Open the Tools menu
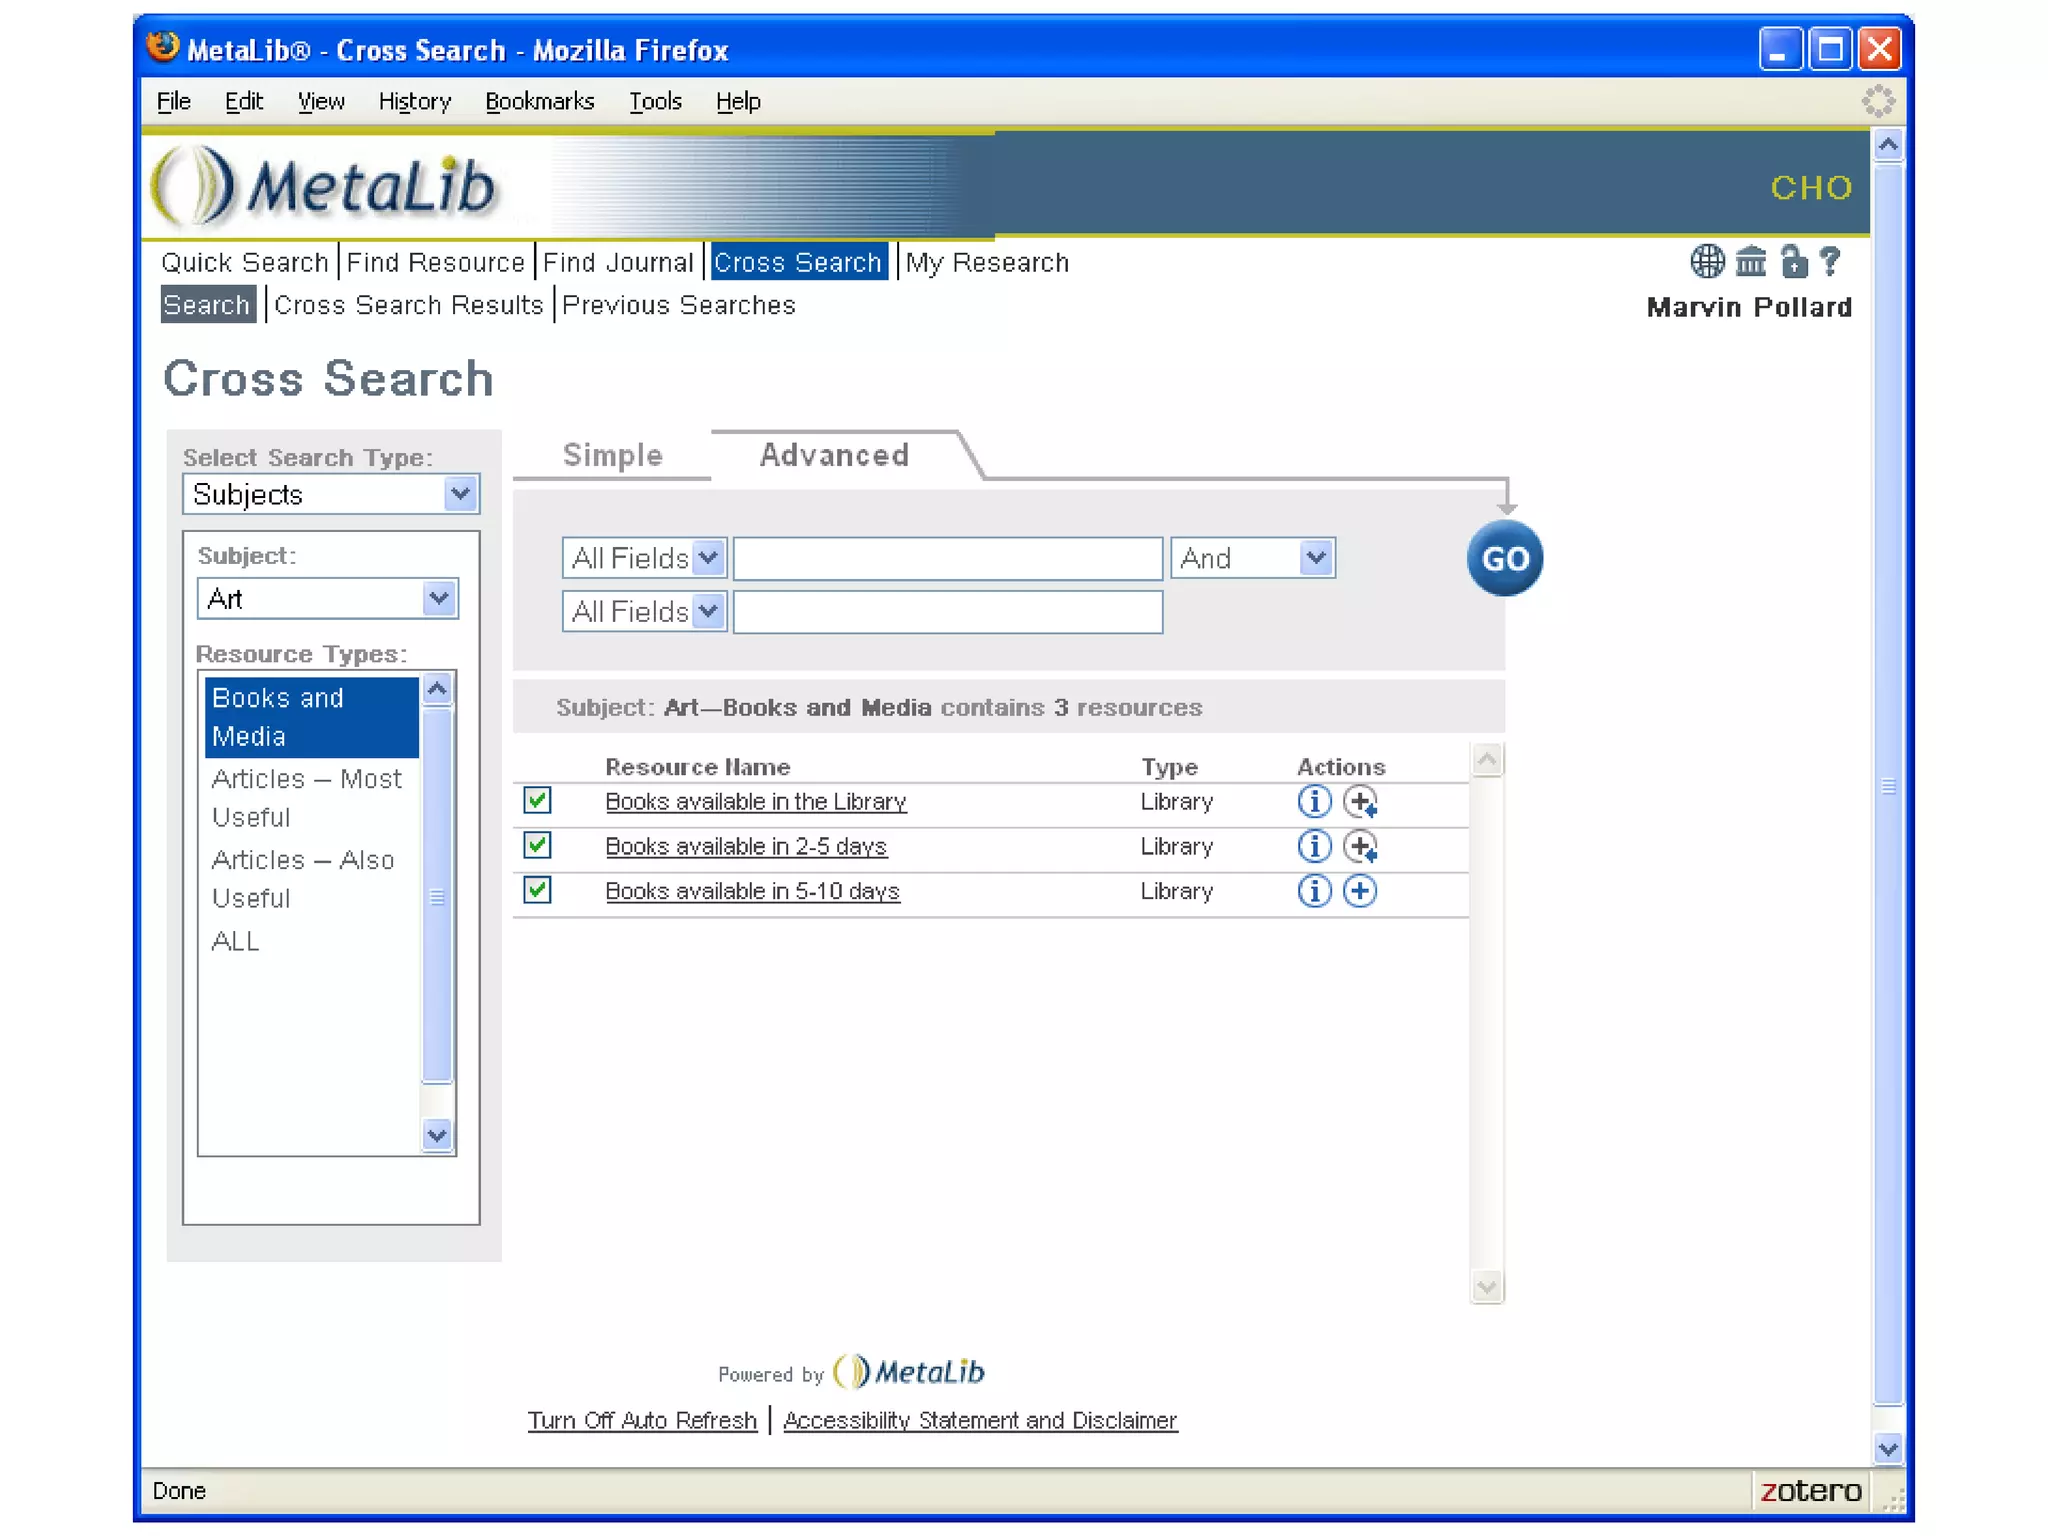The width and height of the screenshot is (2048, 1536). point(655,101)
